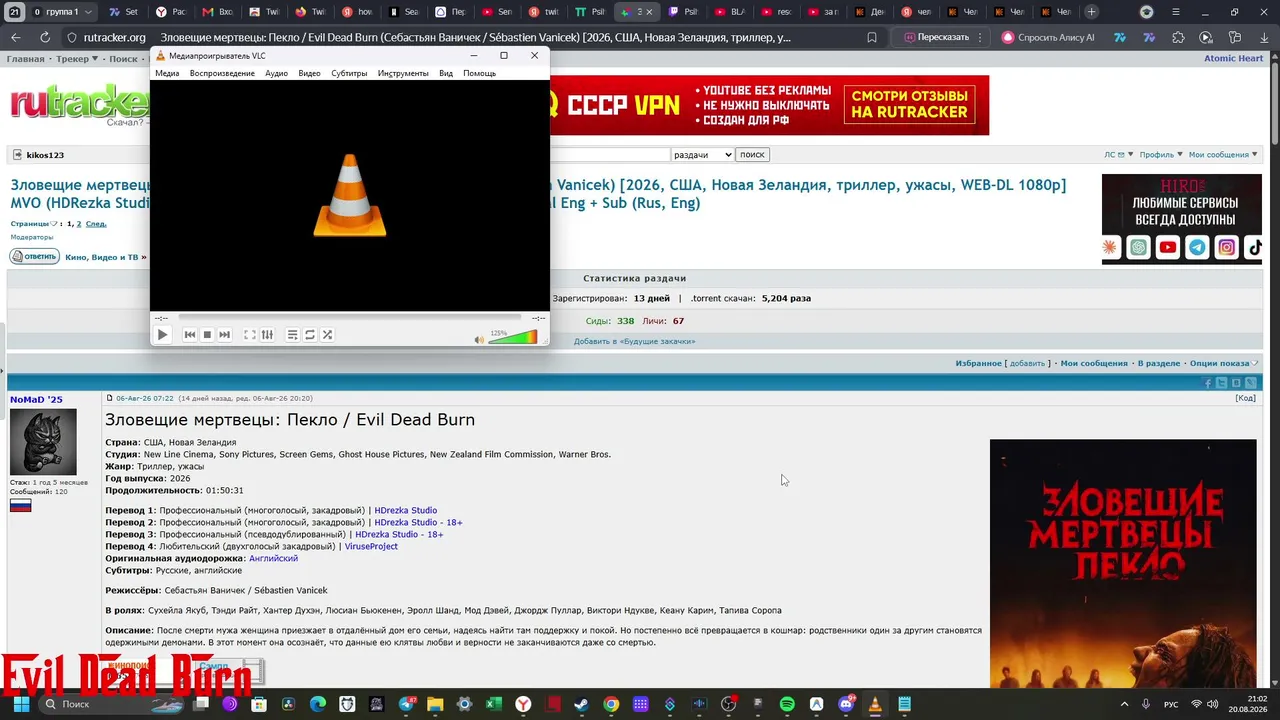
Task: Open the ViruseProject link
Action: point(371,546)
